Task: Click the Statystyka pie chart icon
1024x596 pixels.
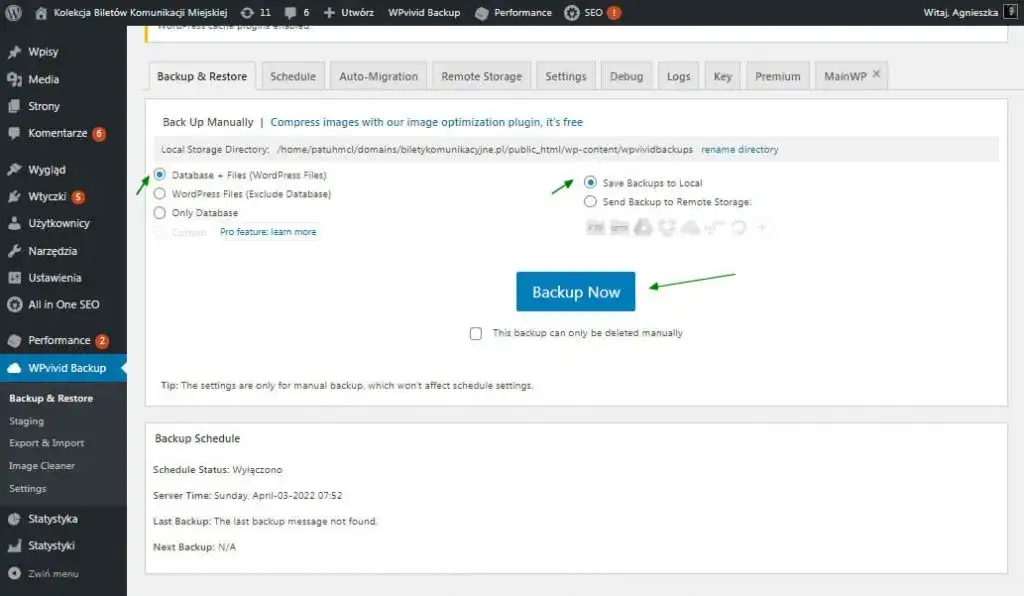Action: [14, 519]
